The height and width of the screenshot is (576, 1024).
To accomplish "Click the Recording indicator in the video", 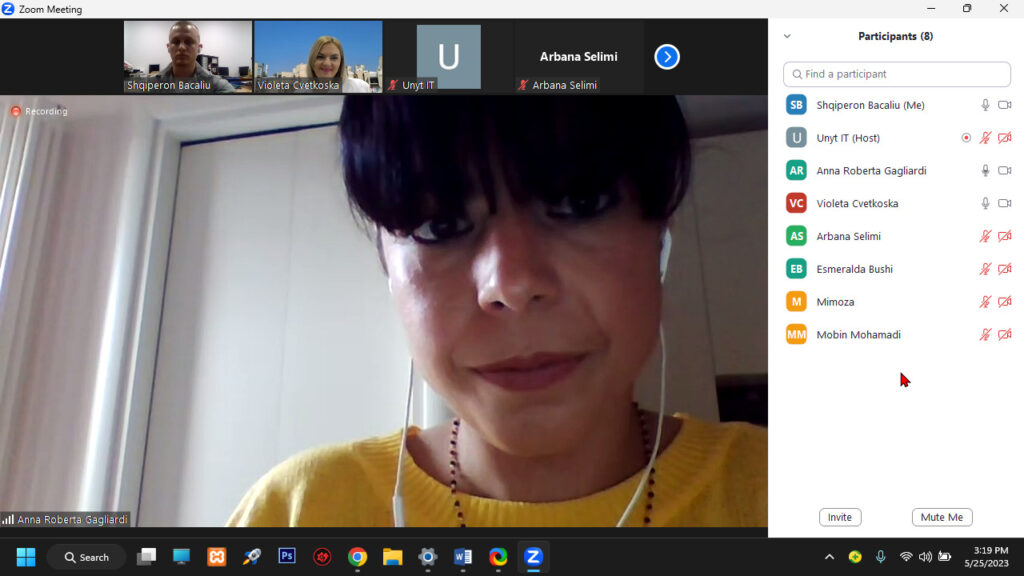I will pos(39,112).
